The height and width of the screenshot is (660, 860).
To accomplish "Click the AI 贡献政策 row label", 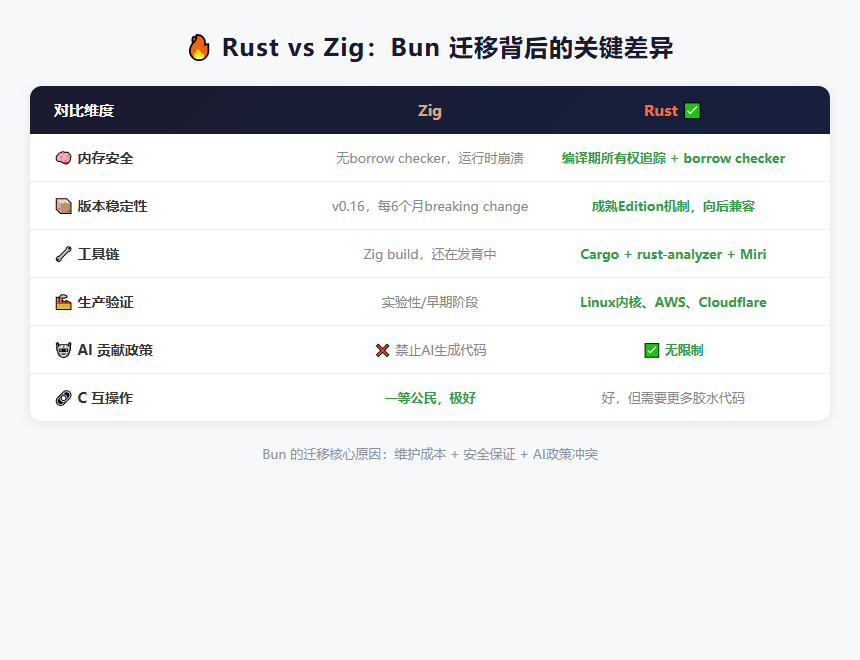I will pyautogui.click(x=115, y=350).
